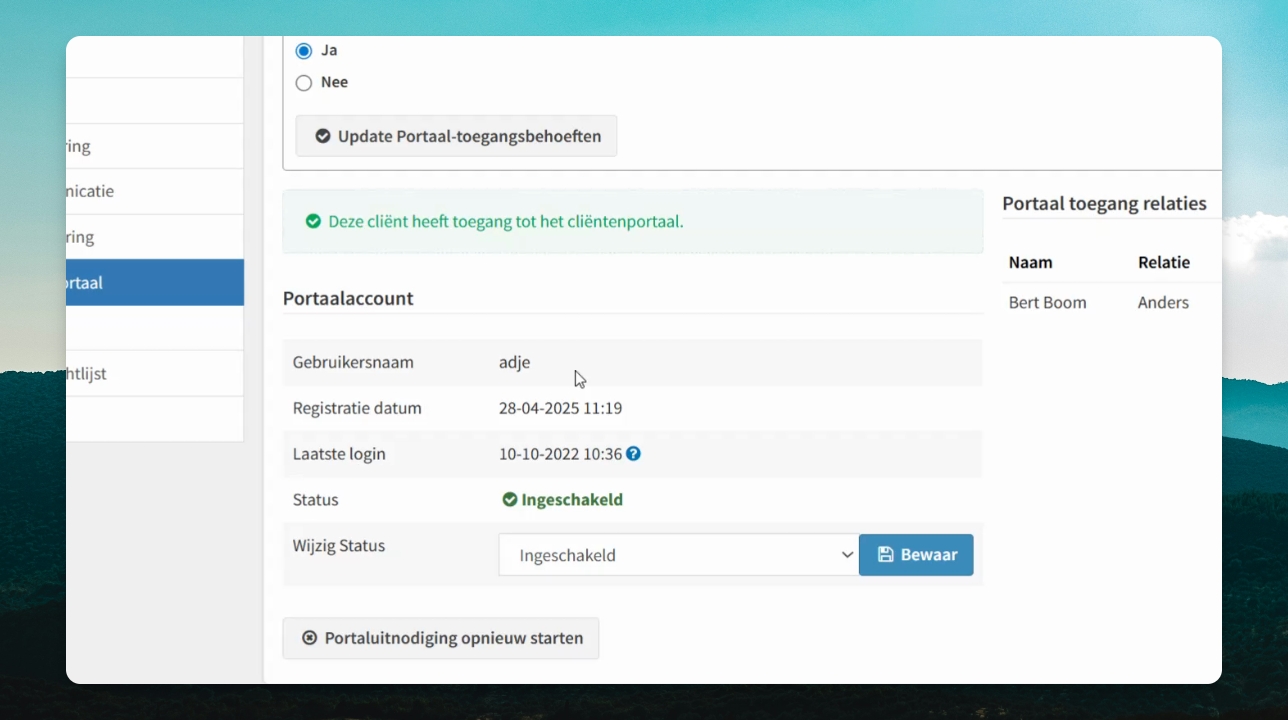Click the help icon next to Laatste login
The width and height of the screenshot is (1288, 720).
(633, 454)
